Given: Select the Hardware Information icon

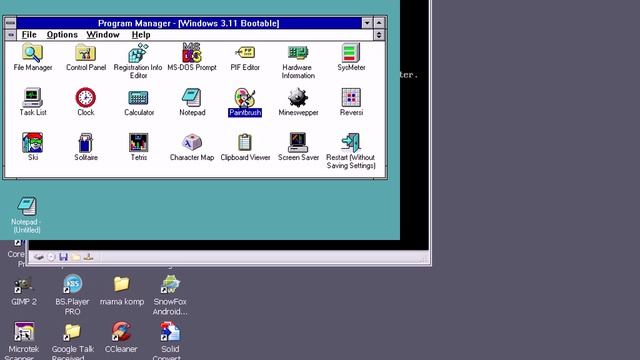Looking at the screenshot, I should (298, 61).
